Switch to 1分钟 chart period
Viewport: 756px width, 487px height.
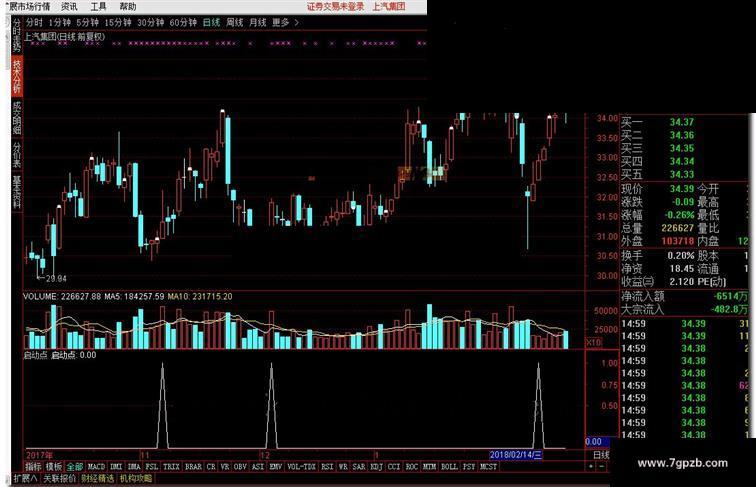[x=59, y=22]
